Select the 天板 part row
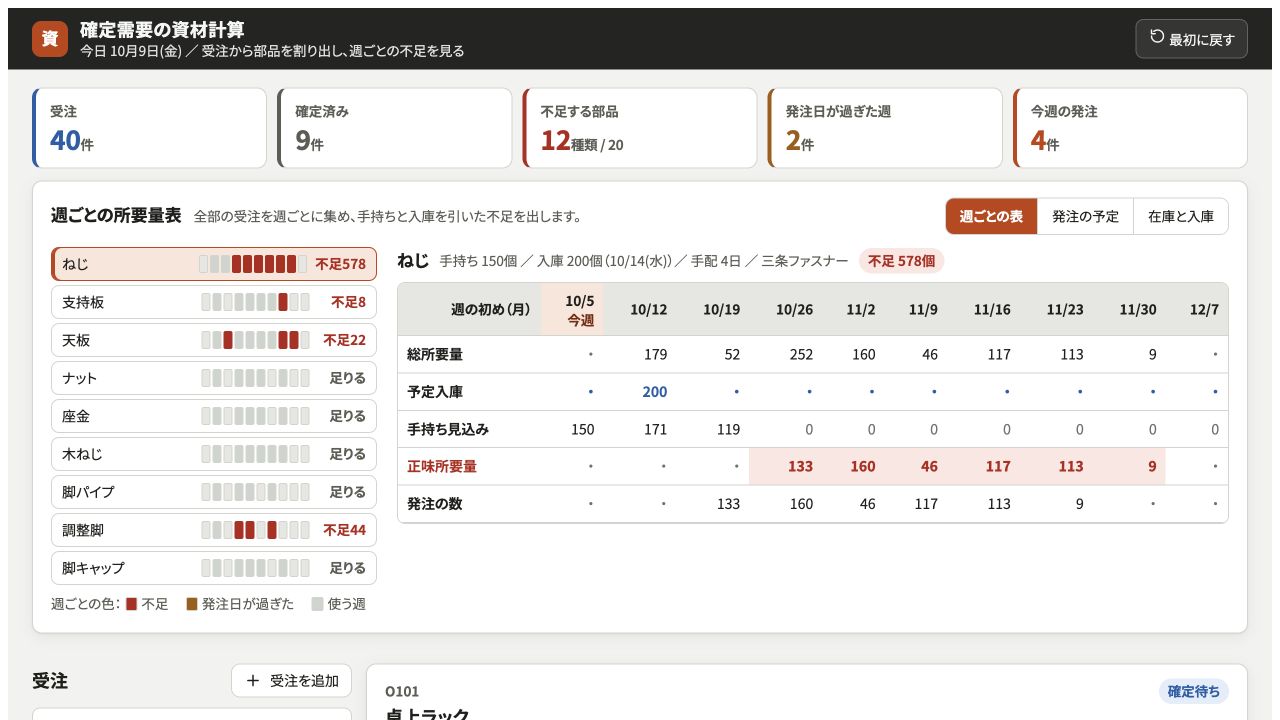Screen dimensions: 1280x720 (214, 340)
